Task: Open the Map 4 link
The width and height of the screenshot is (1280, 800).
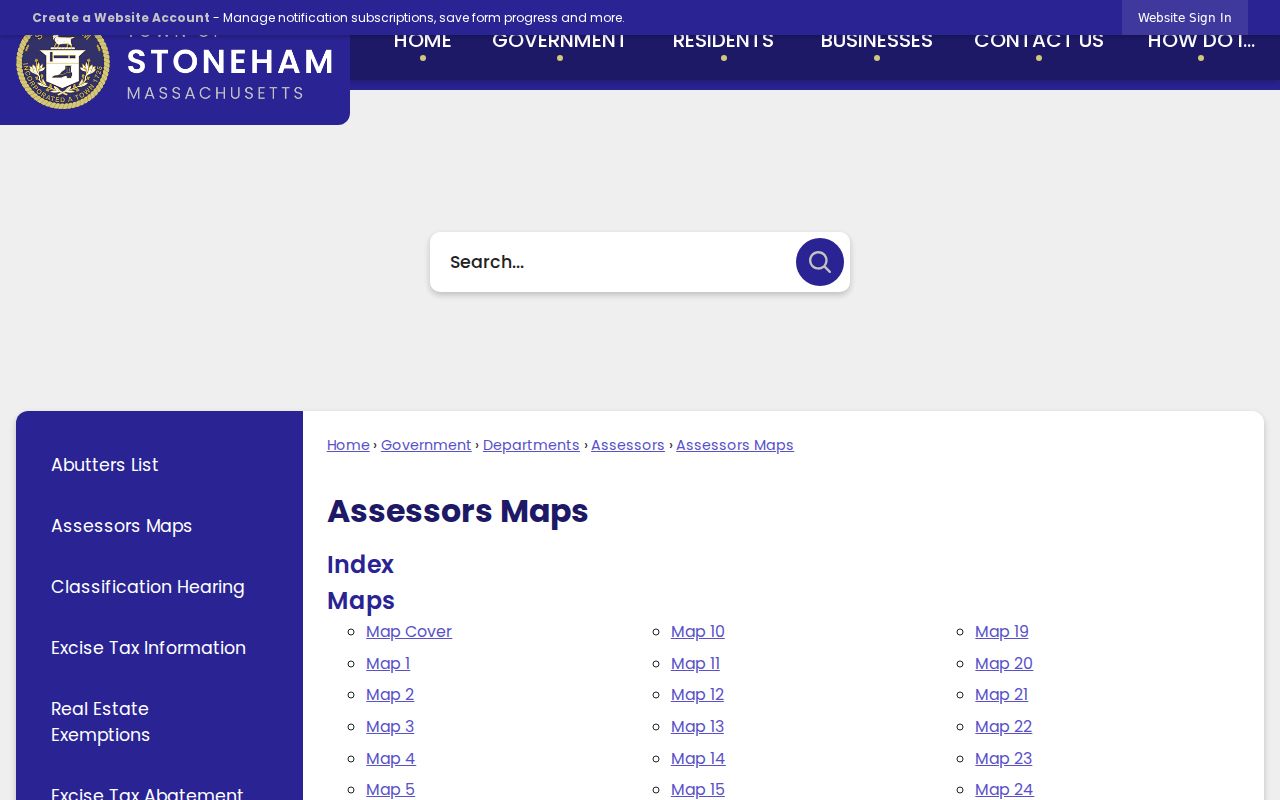Action: click(391, 759)
